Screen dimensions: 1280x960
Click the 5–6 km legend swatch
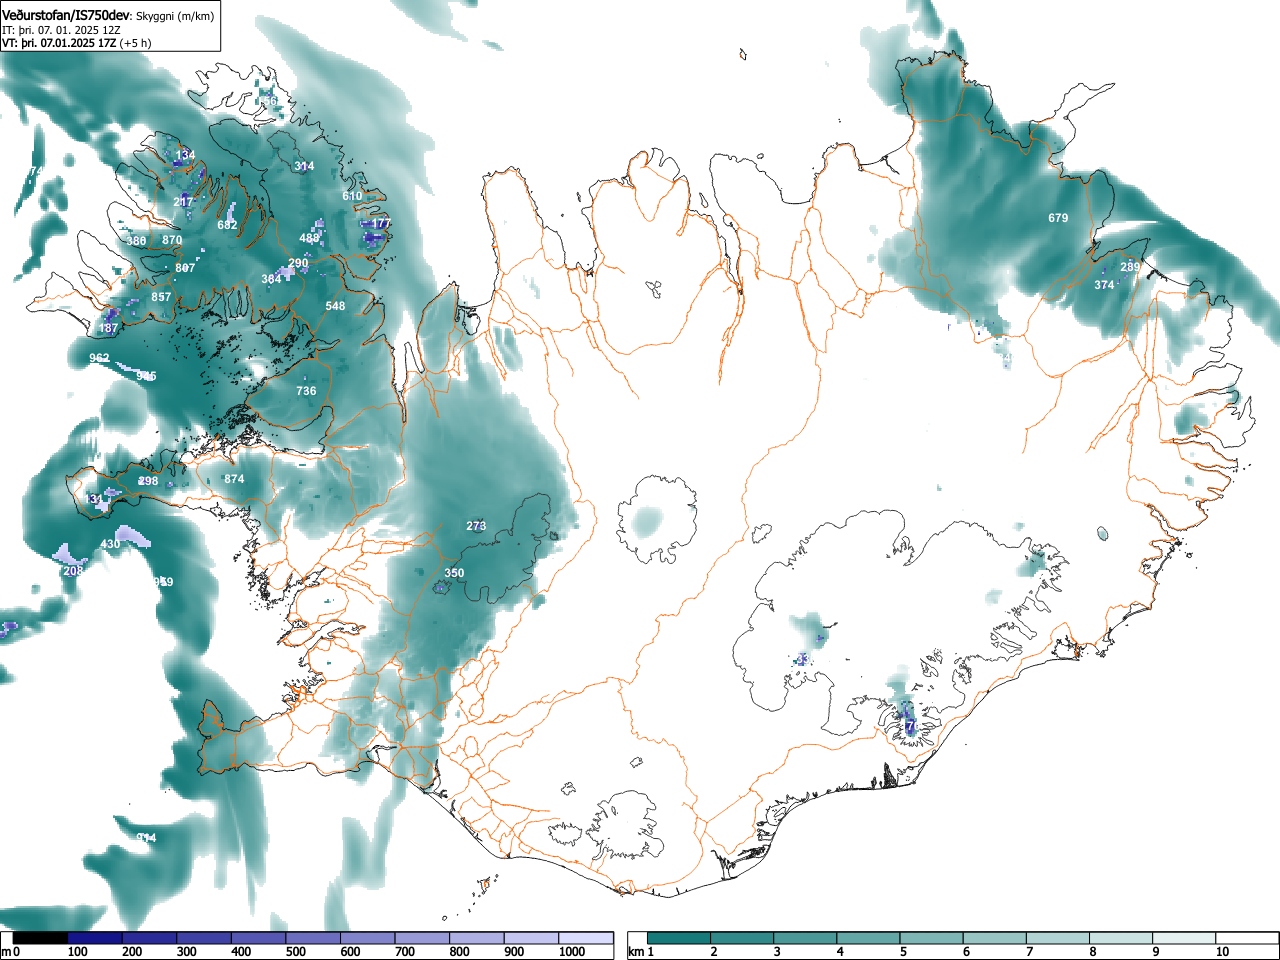pos(931,938)
